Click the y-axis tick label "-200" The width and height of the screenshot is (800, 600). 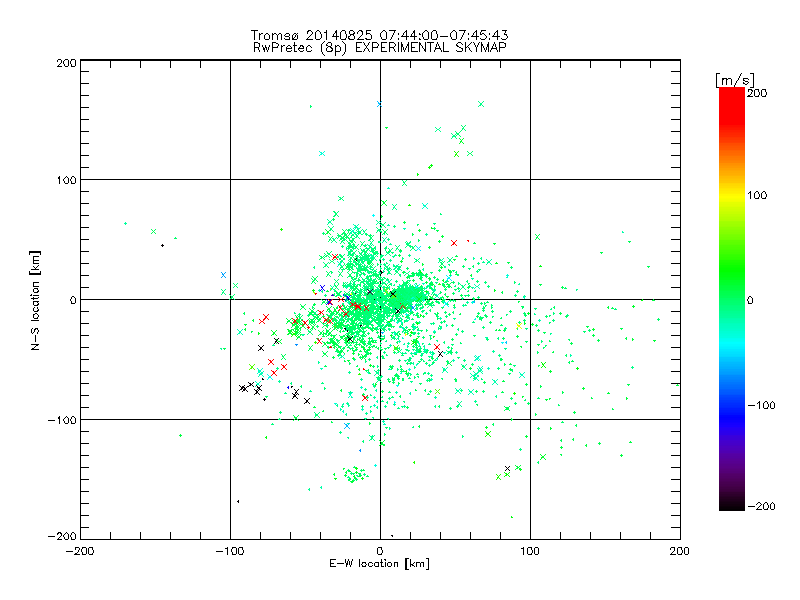62,537
